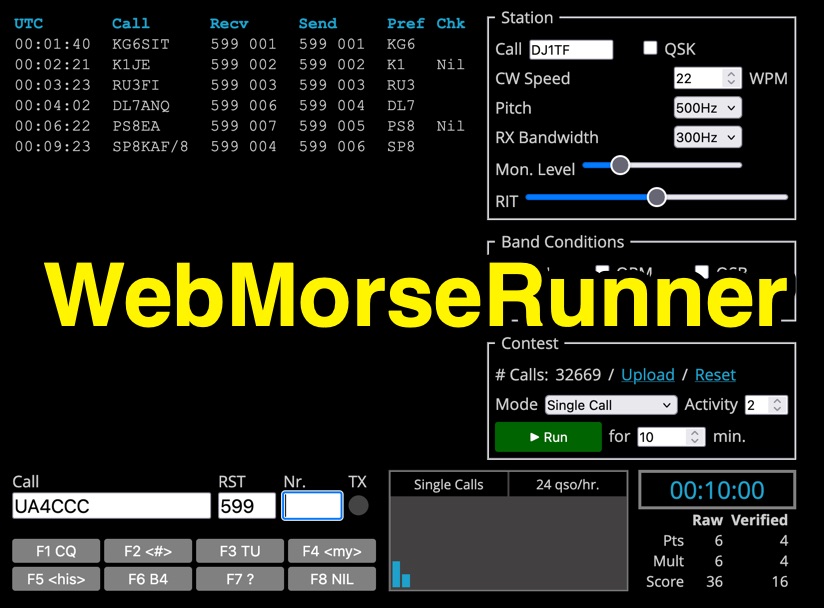Click the F1 CQ button
The width and height of the screenshot is (824, 608).
coord(56,551)
